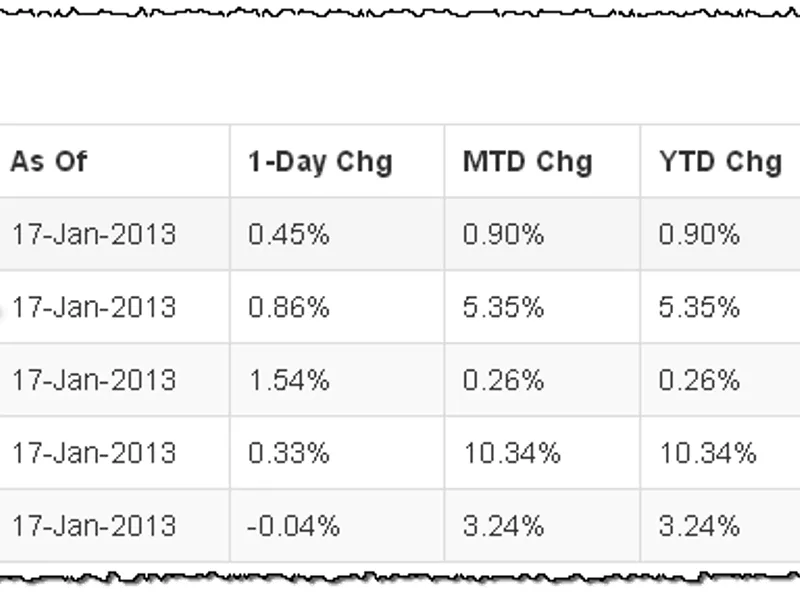Select the 1.54% 1-Day change cell
The height and width of the screenshot is (600, 800).
pos(289,381)
